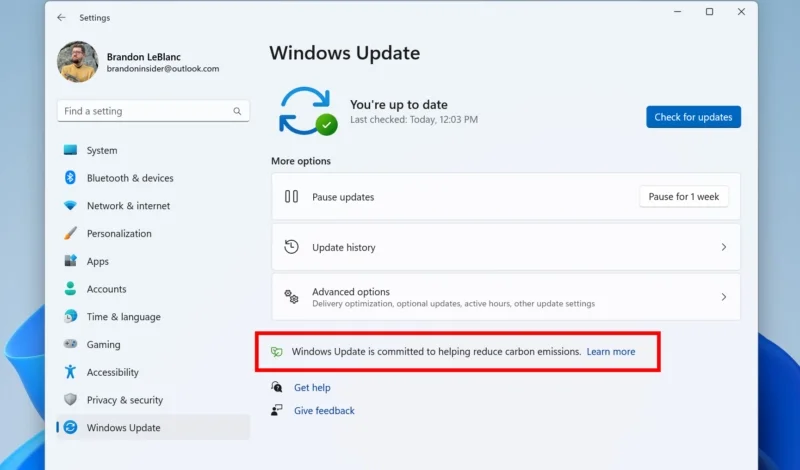Click the Accessibility figure icon

click(70, 372)
